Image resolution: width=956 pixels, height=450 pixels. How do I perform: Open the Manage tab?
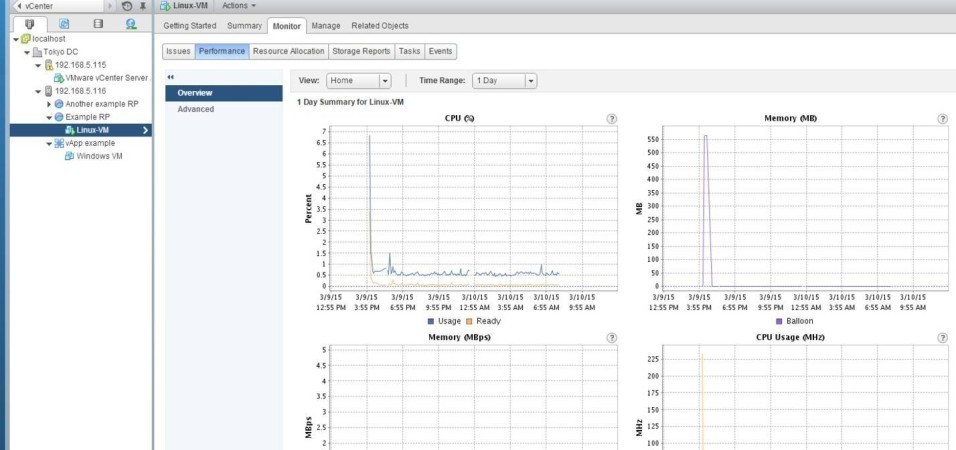point(326,26)
